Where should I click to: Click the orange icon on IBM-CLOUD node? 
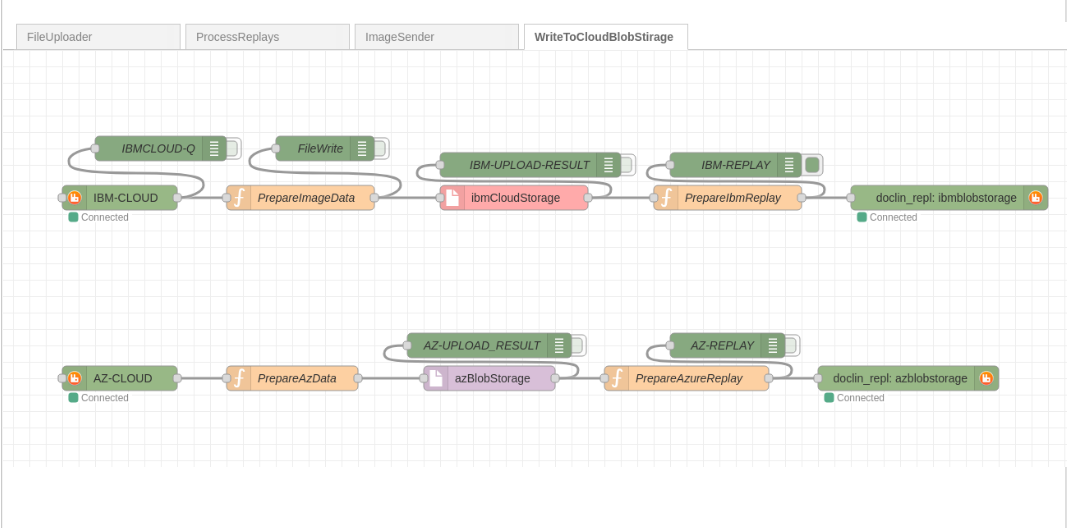point(75,198)
